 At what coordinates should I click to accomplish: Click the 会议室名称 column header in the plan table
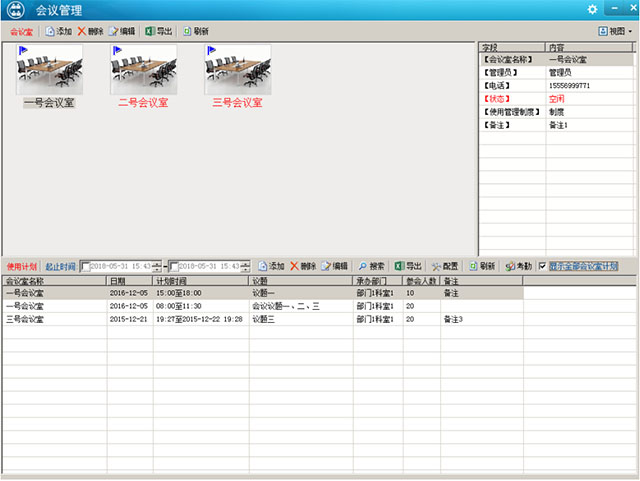pos(53,282)
